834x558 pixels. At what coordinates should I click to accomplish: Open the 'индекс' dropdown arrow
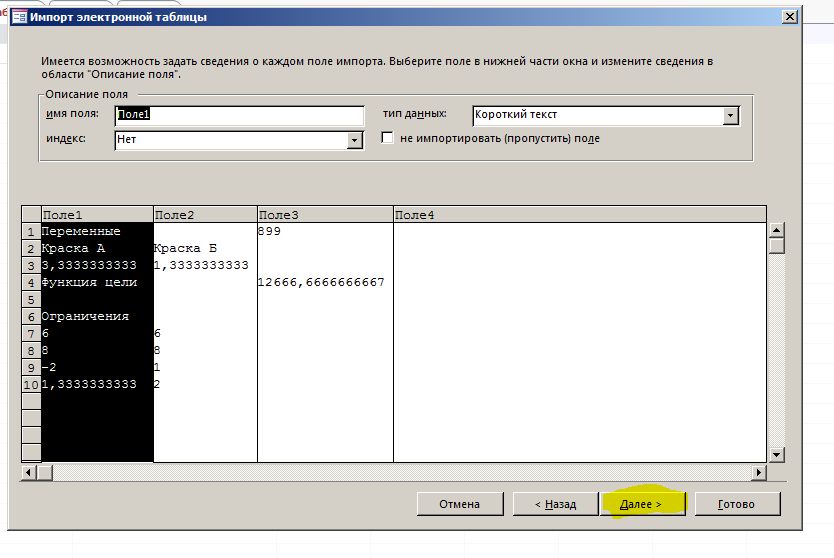pyautogui.click(x=354, y=140)
